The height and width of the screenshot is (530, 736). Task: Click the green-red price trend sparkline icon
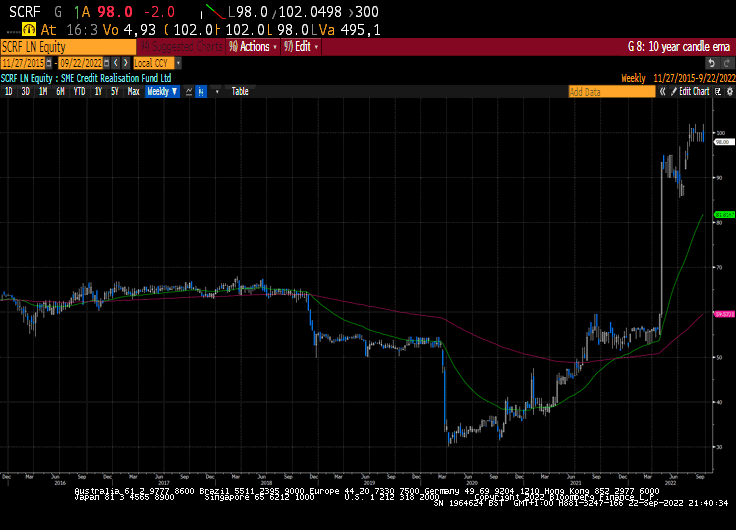click(215, 11)
